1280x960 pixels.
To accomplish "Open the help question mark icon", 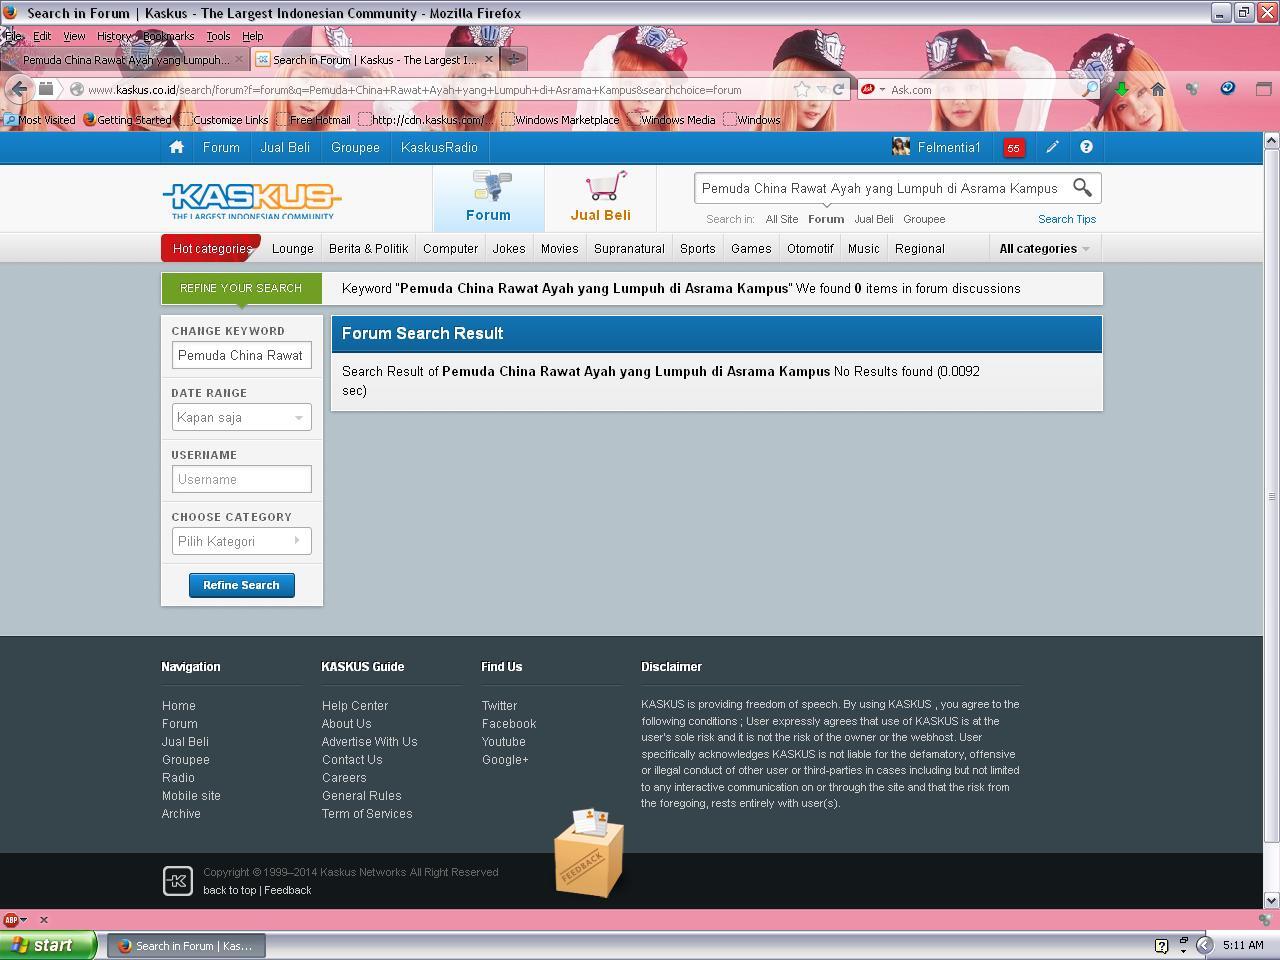I will pos(1086,147).
